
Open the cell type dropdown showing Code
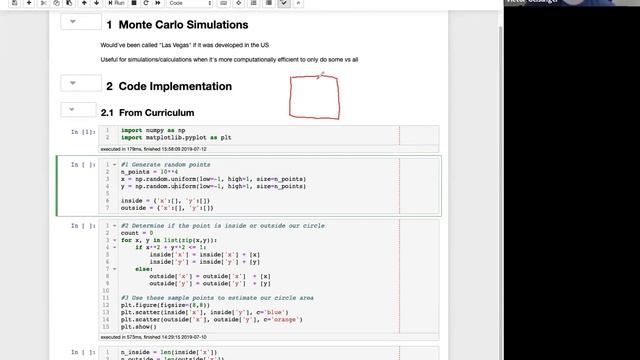click(190, 3)
